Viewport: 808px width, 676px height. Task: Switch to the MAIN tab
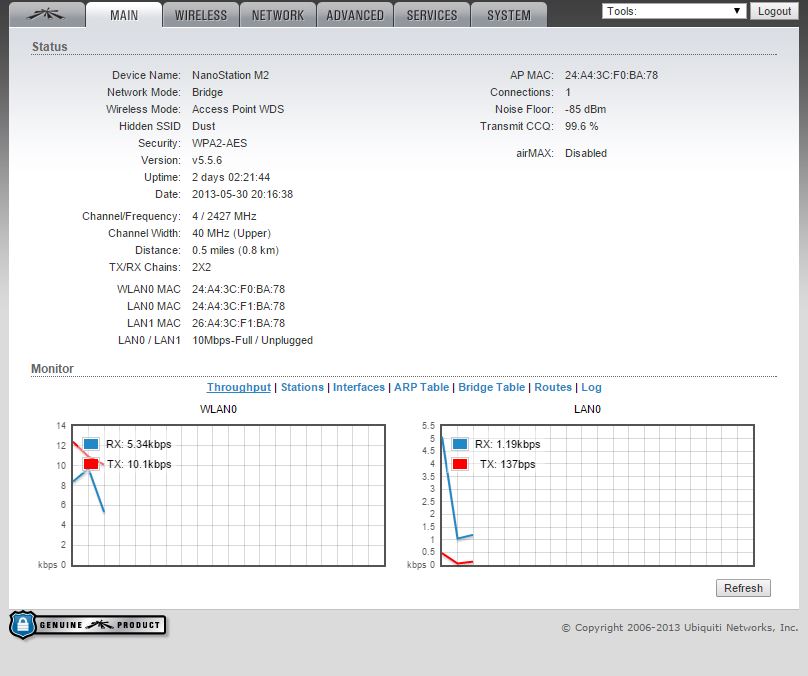124,15
